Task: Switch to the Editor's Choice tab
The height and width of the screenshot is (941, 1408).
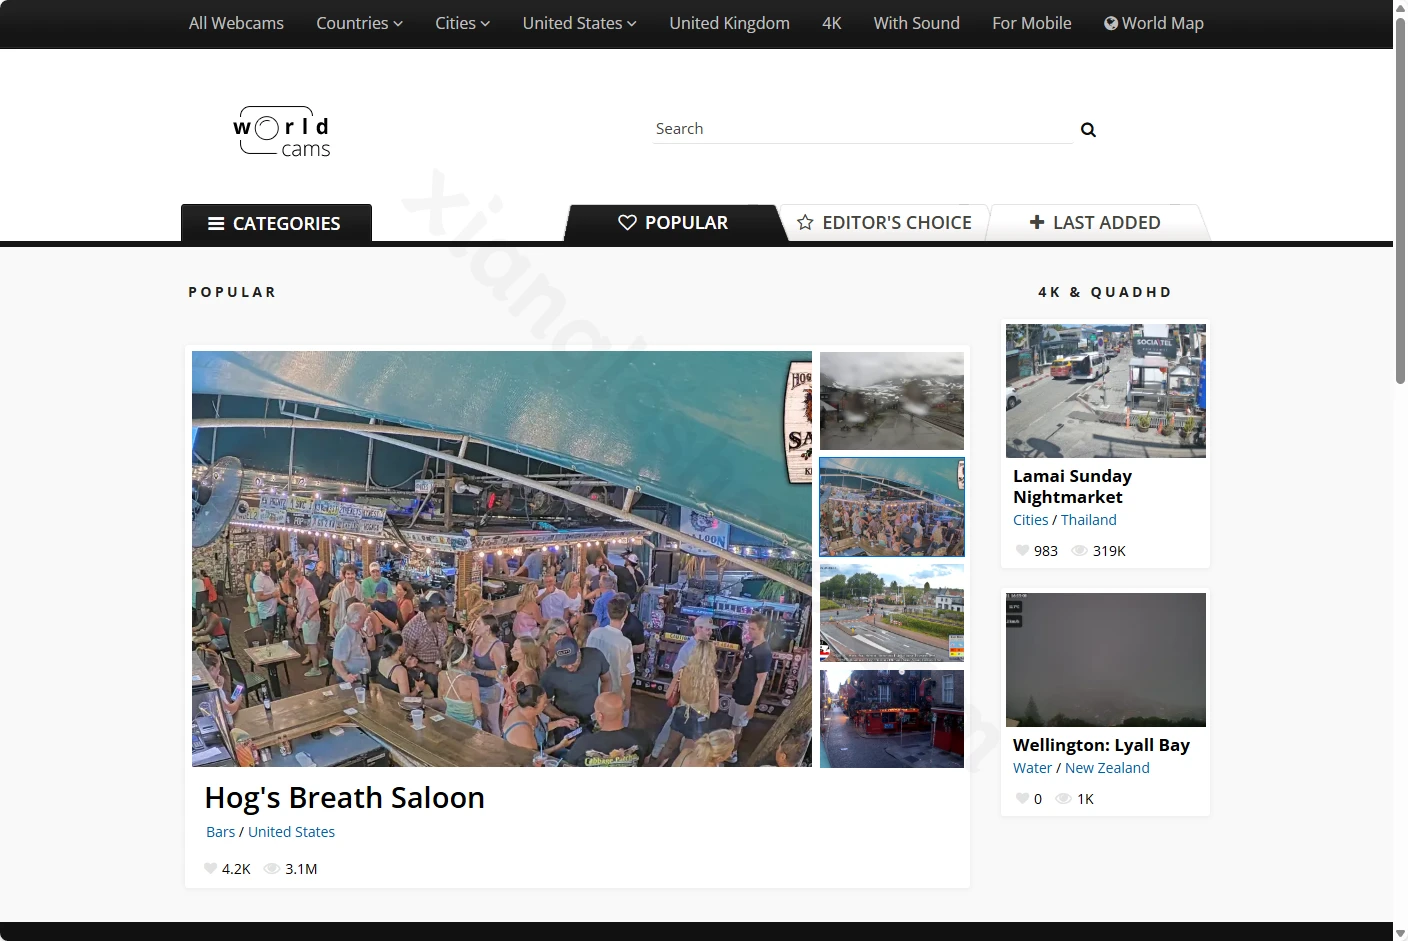Action: (x=884, y=223)
